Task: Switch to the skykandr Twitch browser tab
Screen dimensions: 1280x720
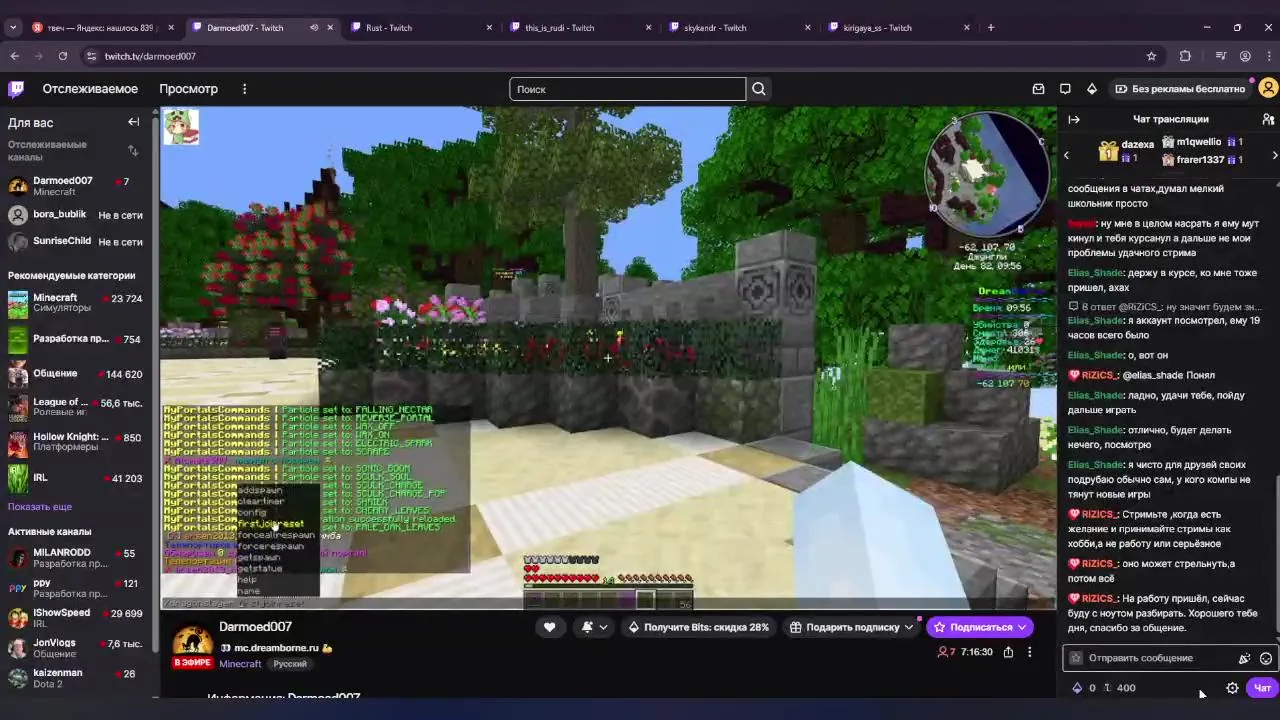Action: coord(738,27)
